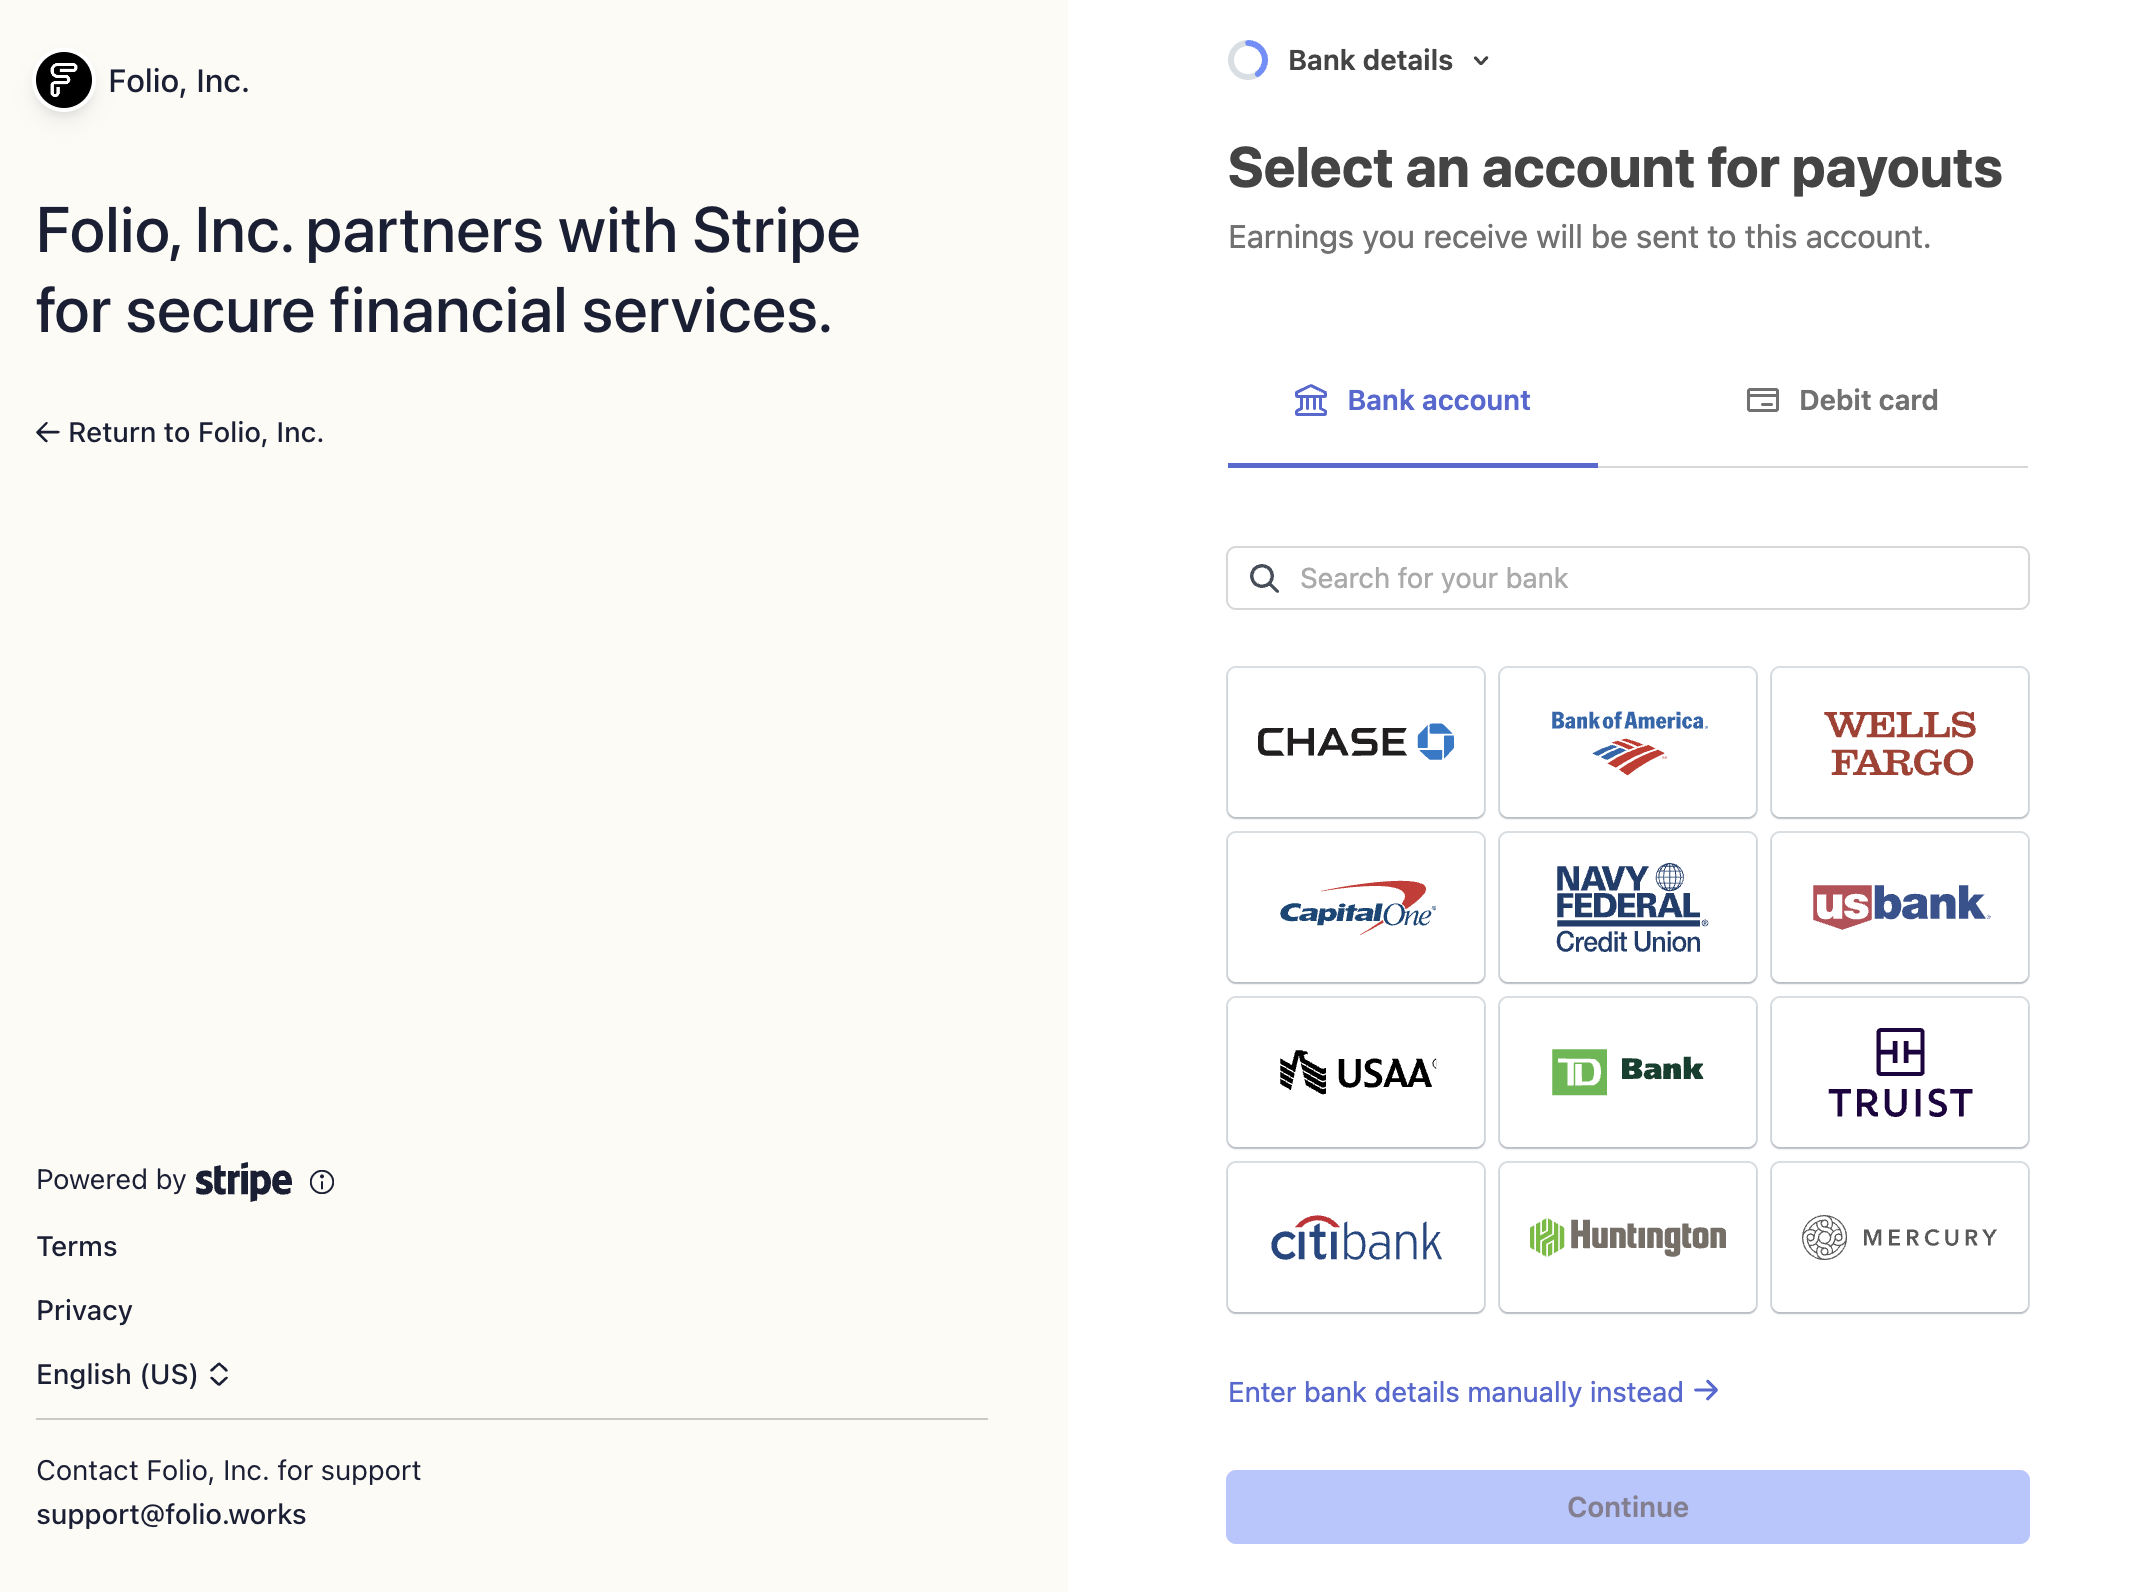
Task: Select the Chase bank logo tile
Action: point(1355,742)
